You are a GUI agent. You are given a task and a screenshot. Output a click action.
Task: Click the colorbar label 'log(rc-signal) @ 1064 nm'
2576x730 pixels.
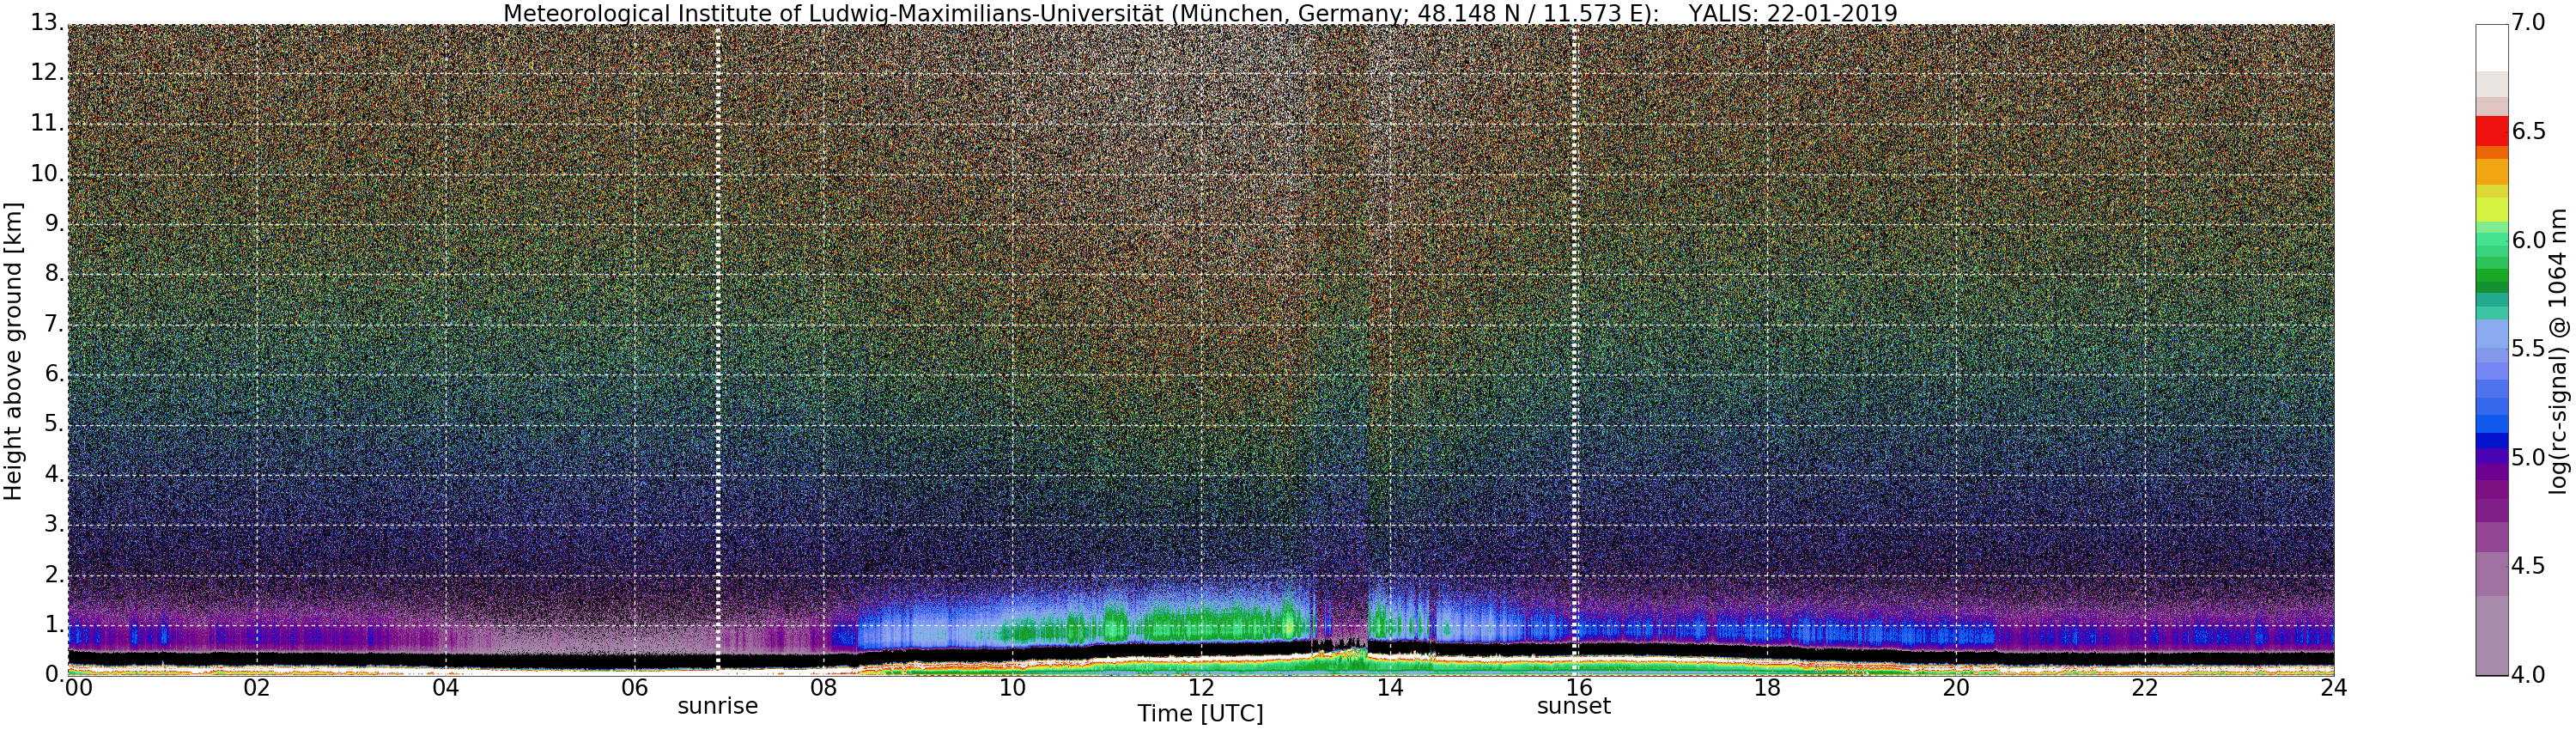[2560, 350]
